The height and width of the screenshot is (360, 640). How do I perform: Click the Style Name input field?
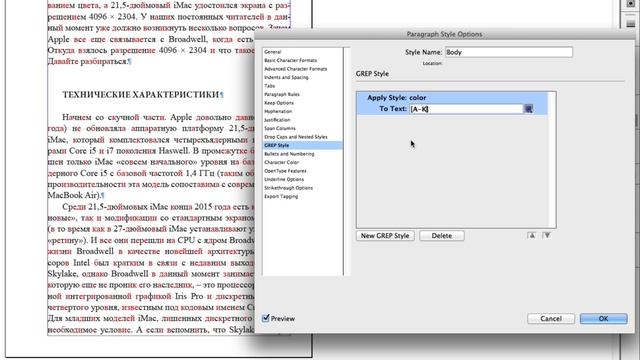[509, 52]
